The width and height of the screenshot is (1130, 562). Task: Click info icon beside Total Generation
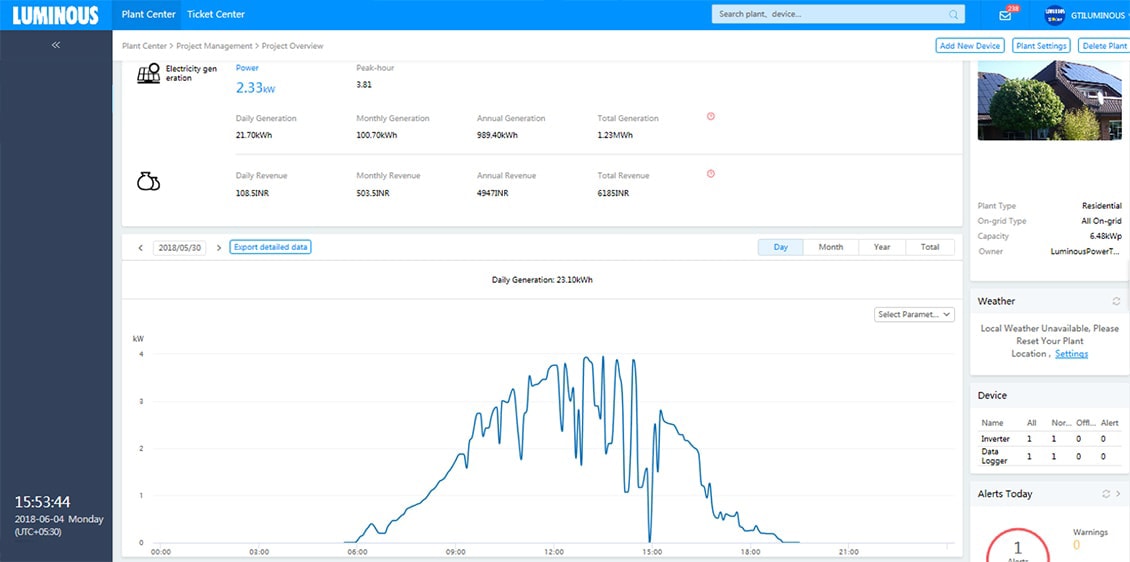[711, 116]
